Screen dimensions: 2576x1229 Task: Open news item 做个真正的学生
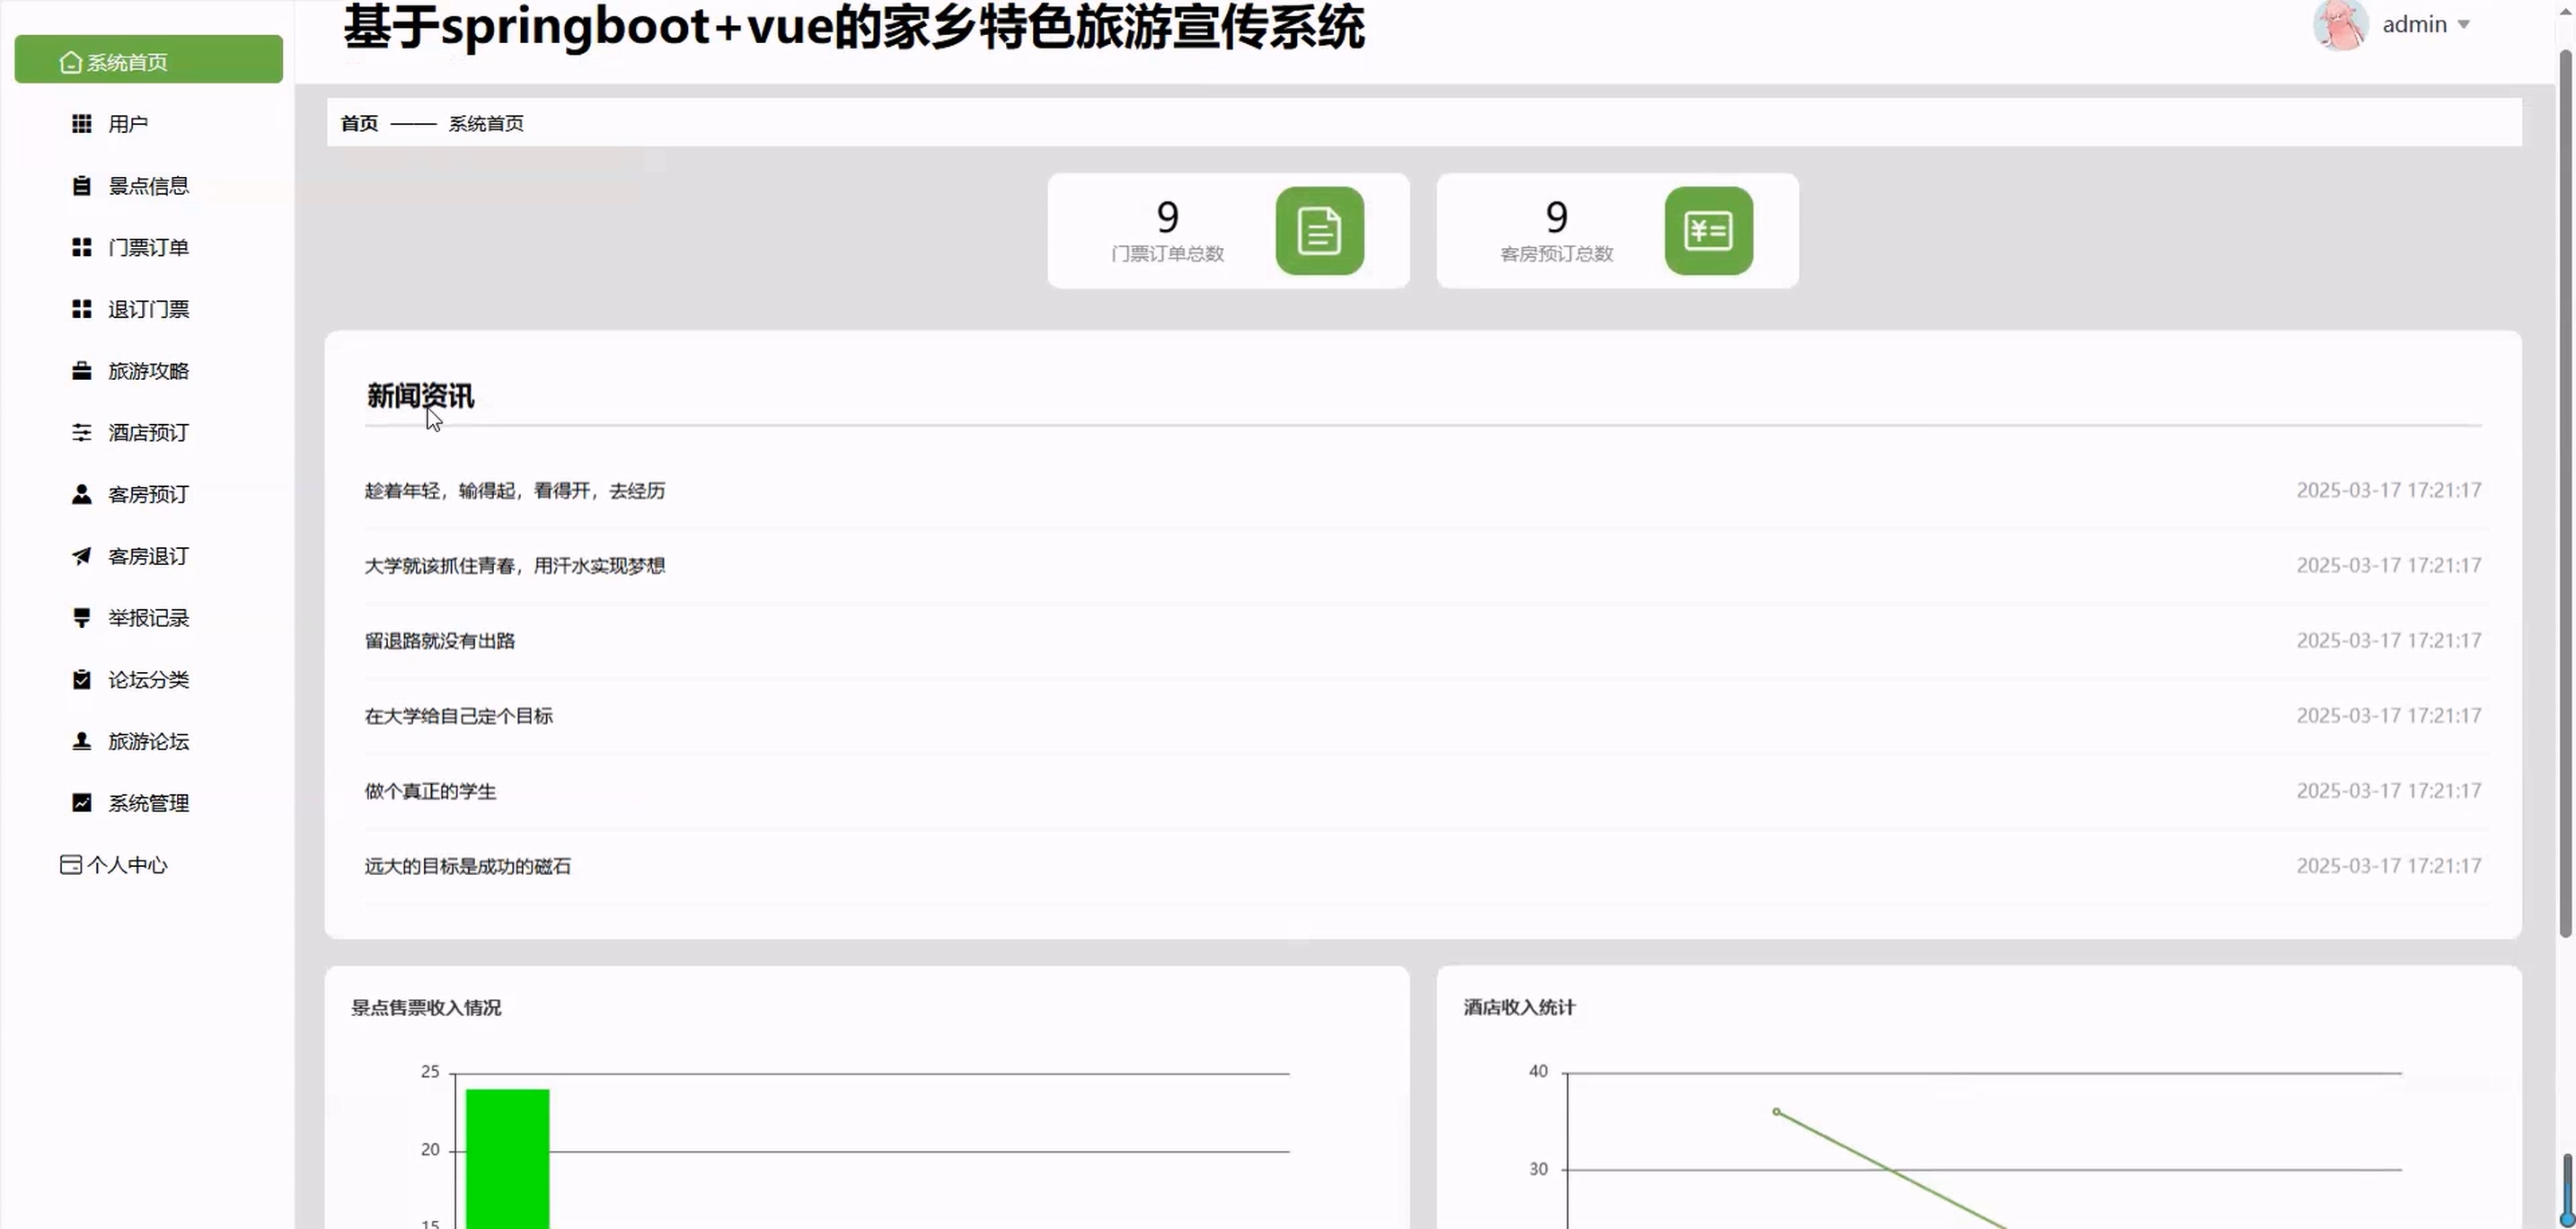pyautogui.click(x=430, y=791)
